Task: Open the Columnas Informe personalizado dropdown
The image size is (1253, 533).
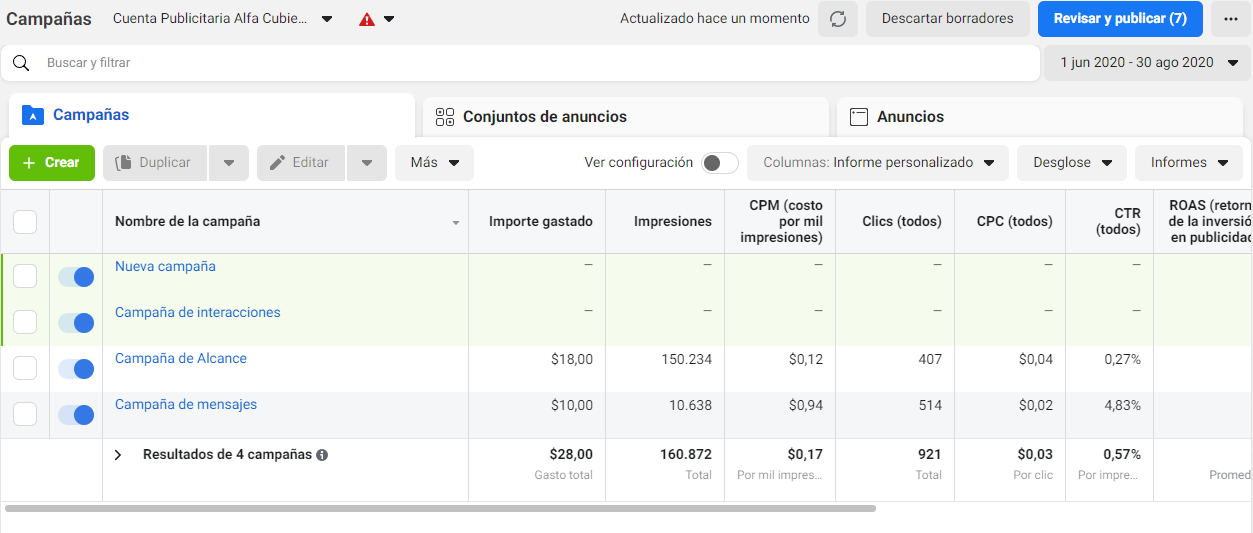Action: (877, 163)
